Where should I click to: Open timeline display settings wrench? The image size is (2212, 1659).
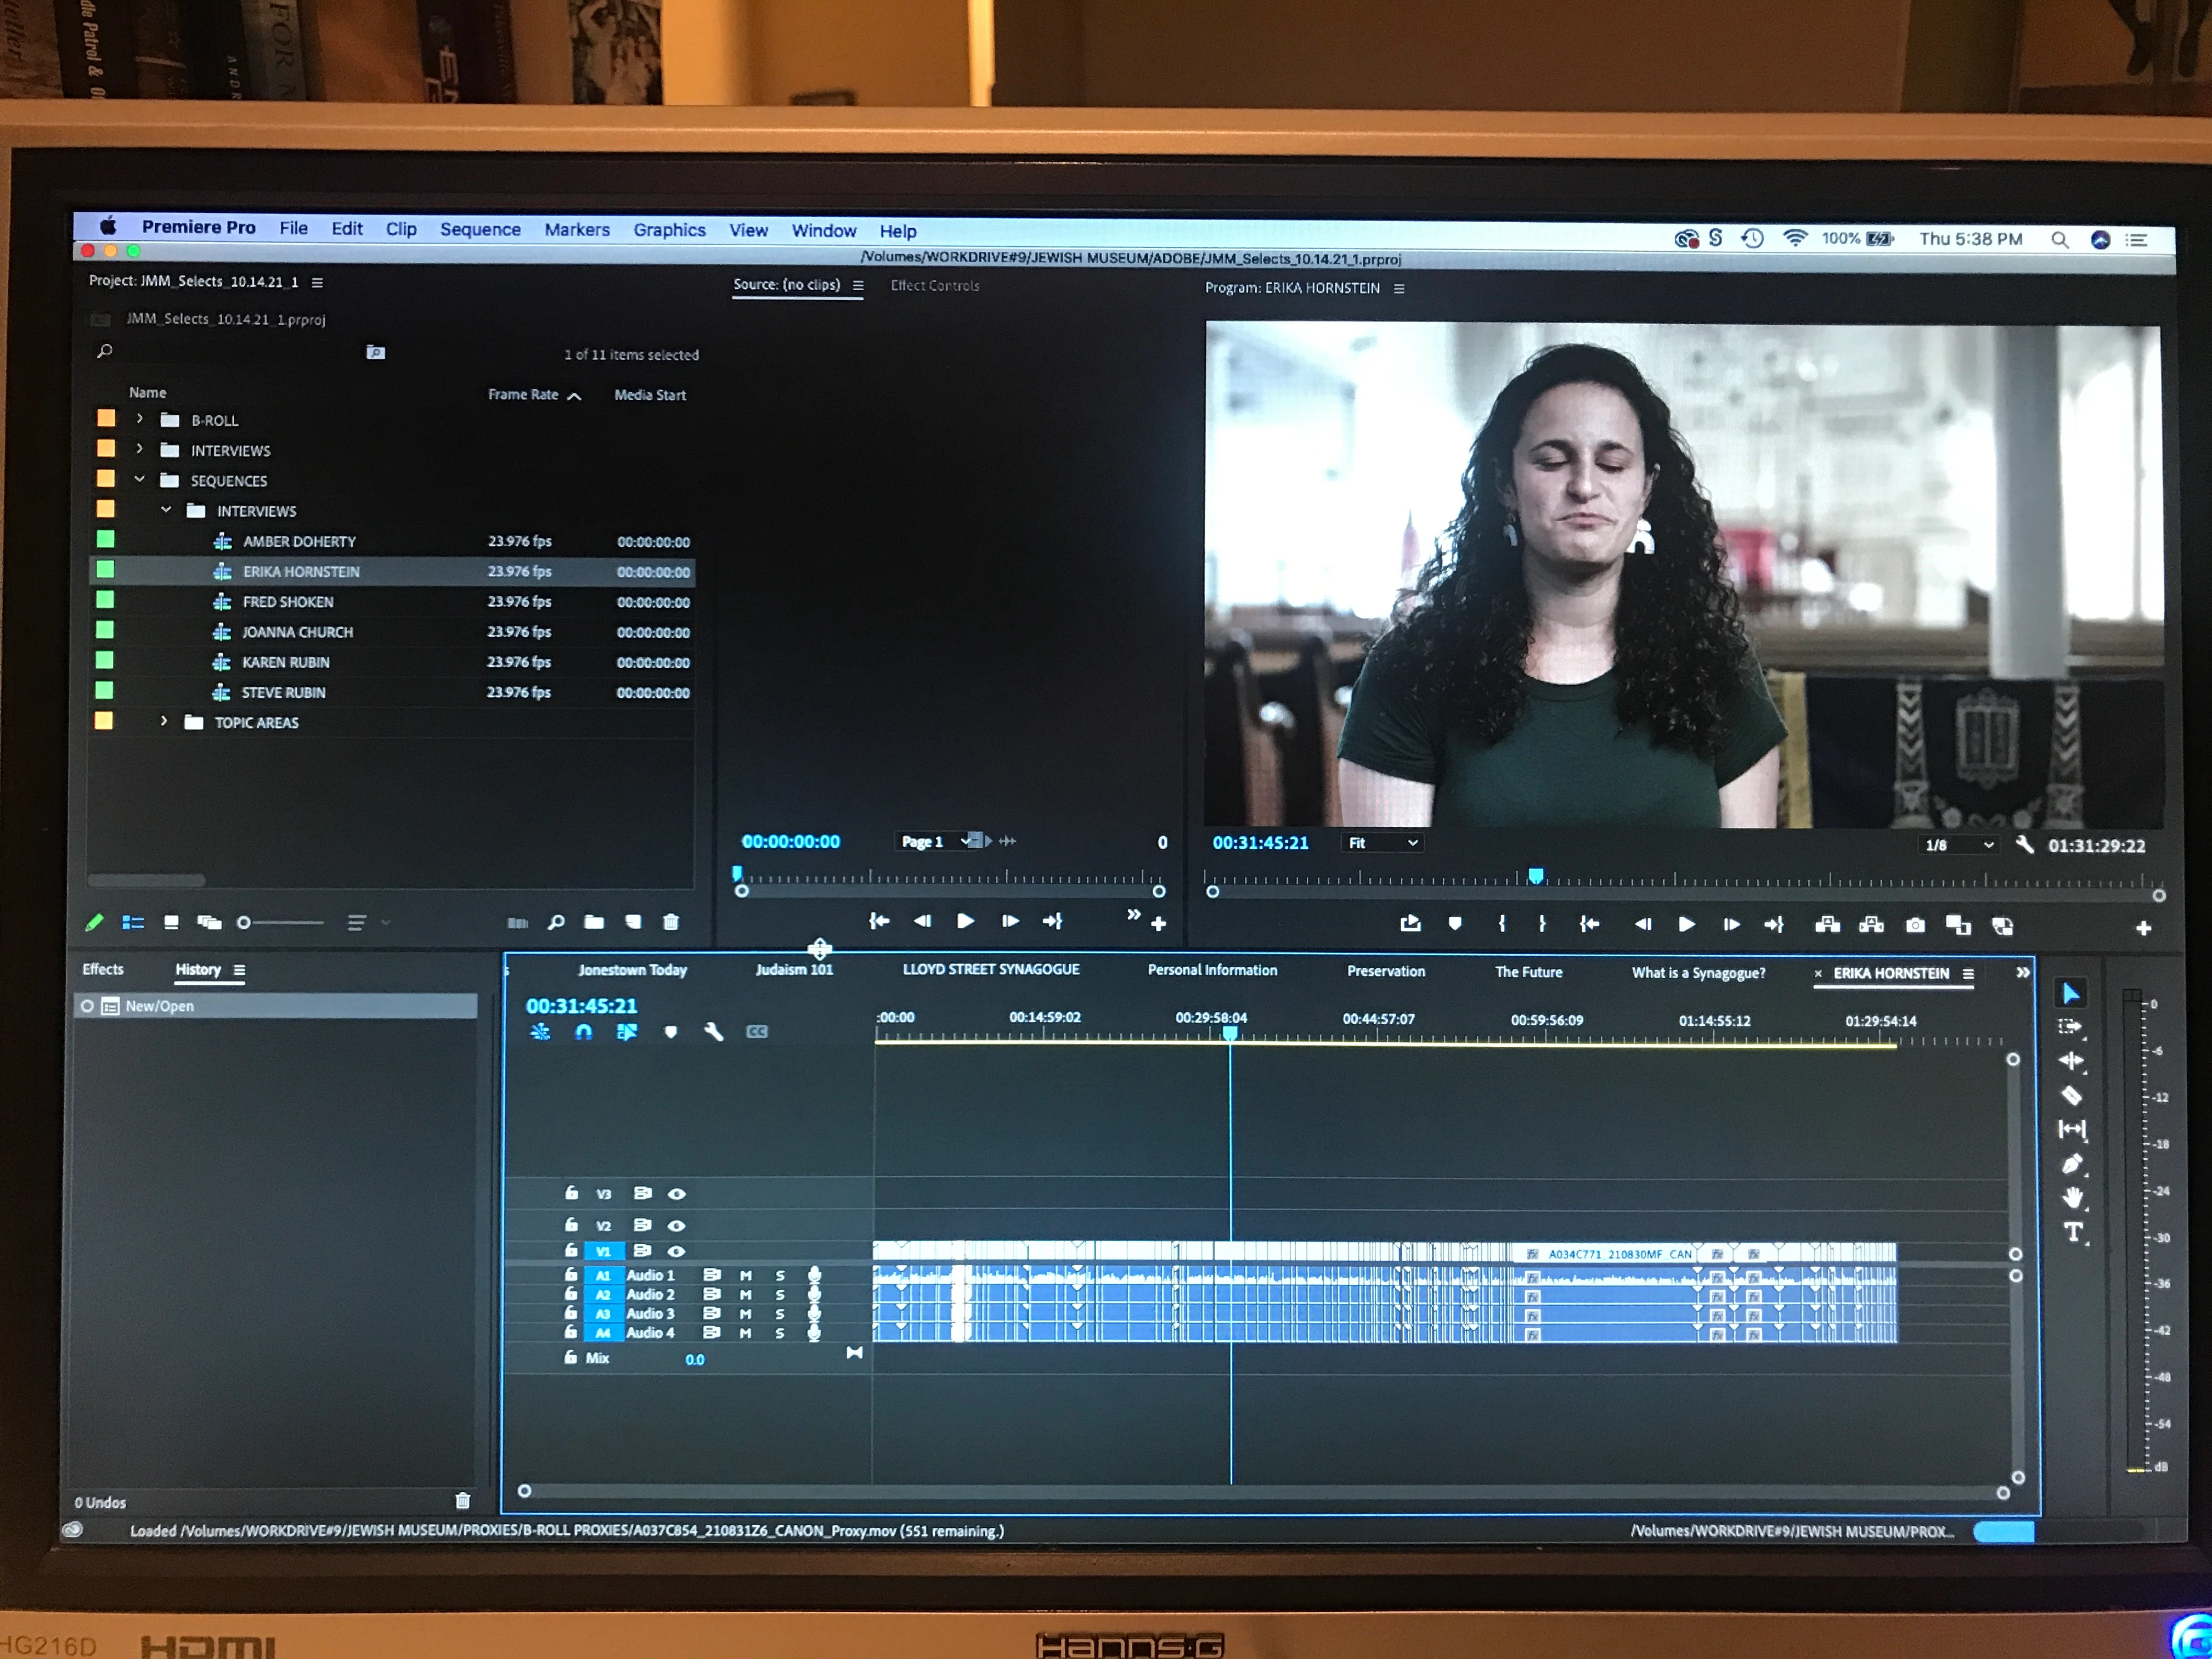click(713, 1032)
